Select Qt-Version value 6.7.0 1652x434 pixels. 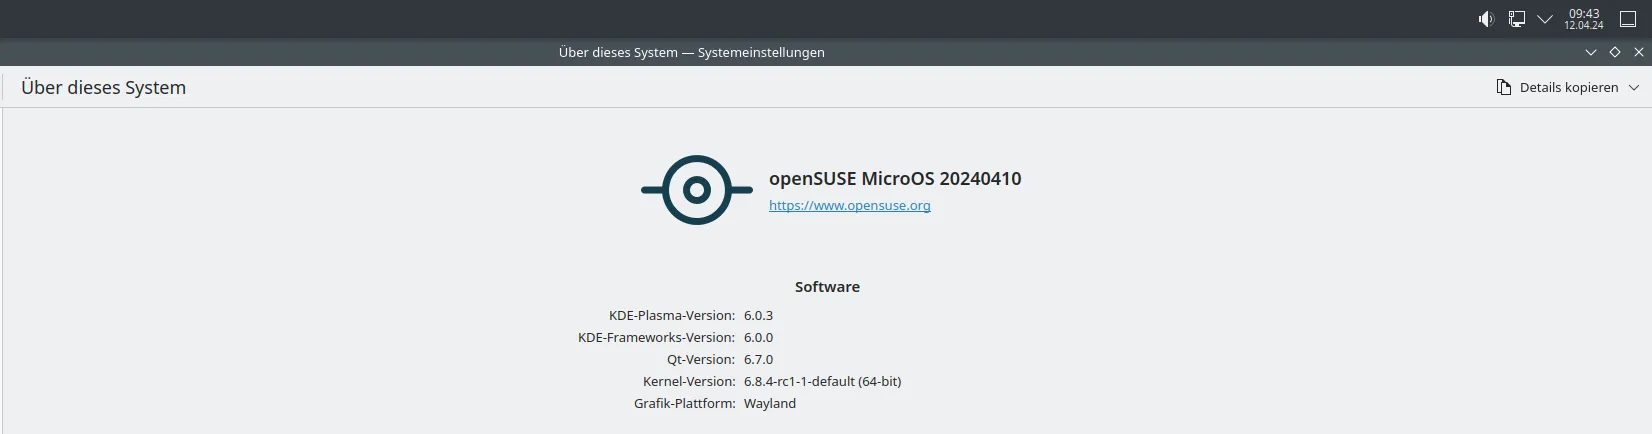click(758, 359)
